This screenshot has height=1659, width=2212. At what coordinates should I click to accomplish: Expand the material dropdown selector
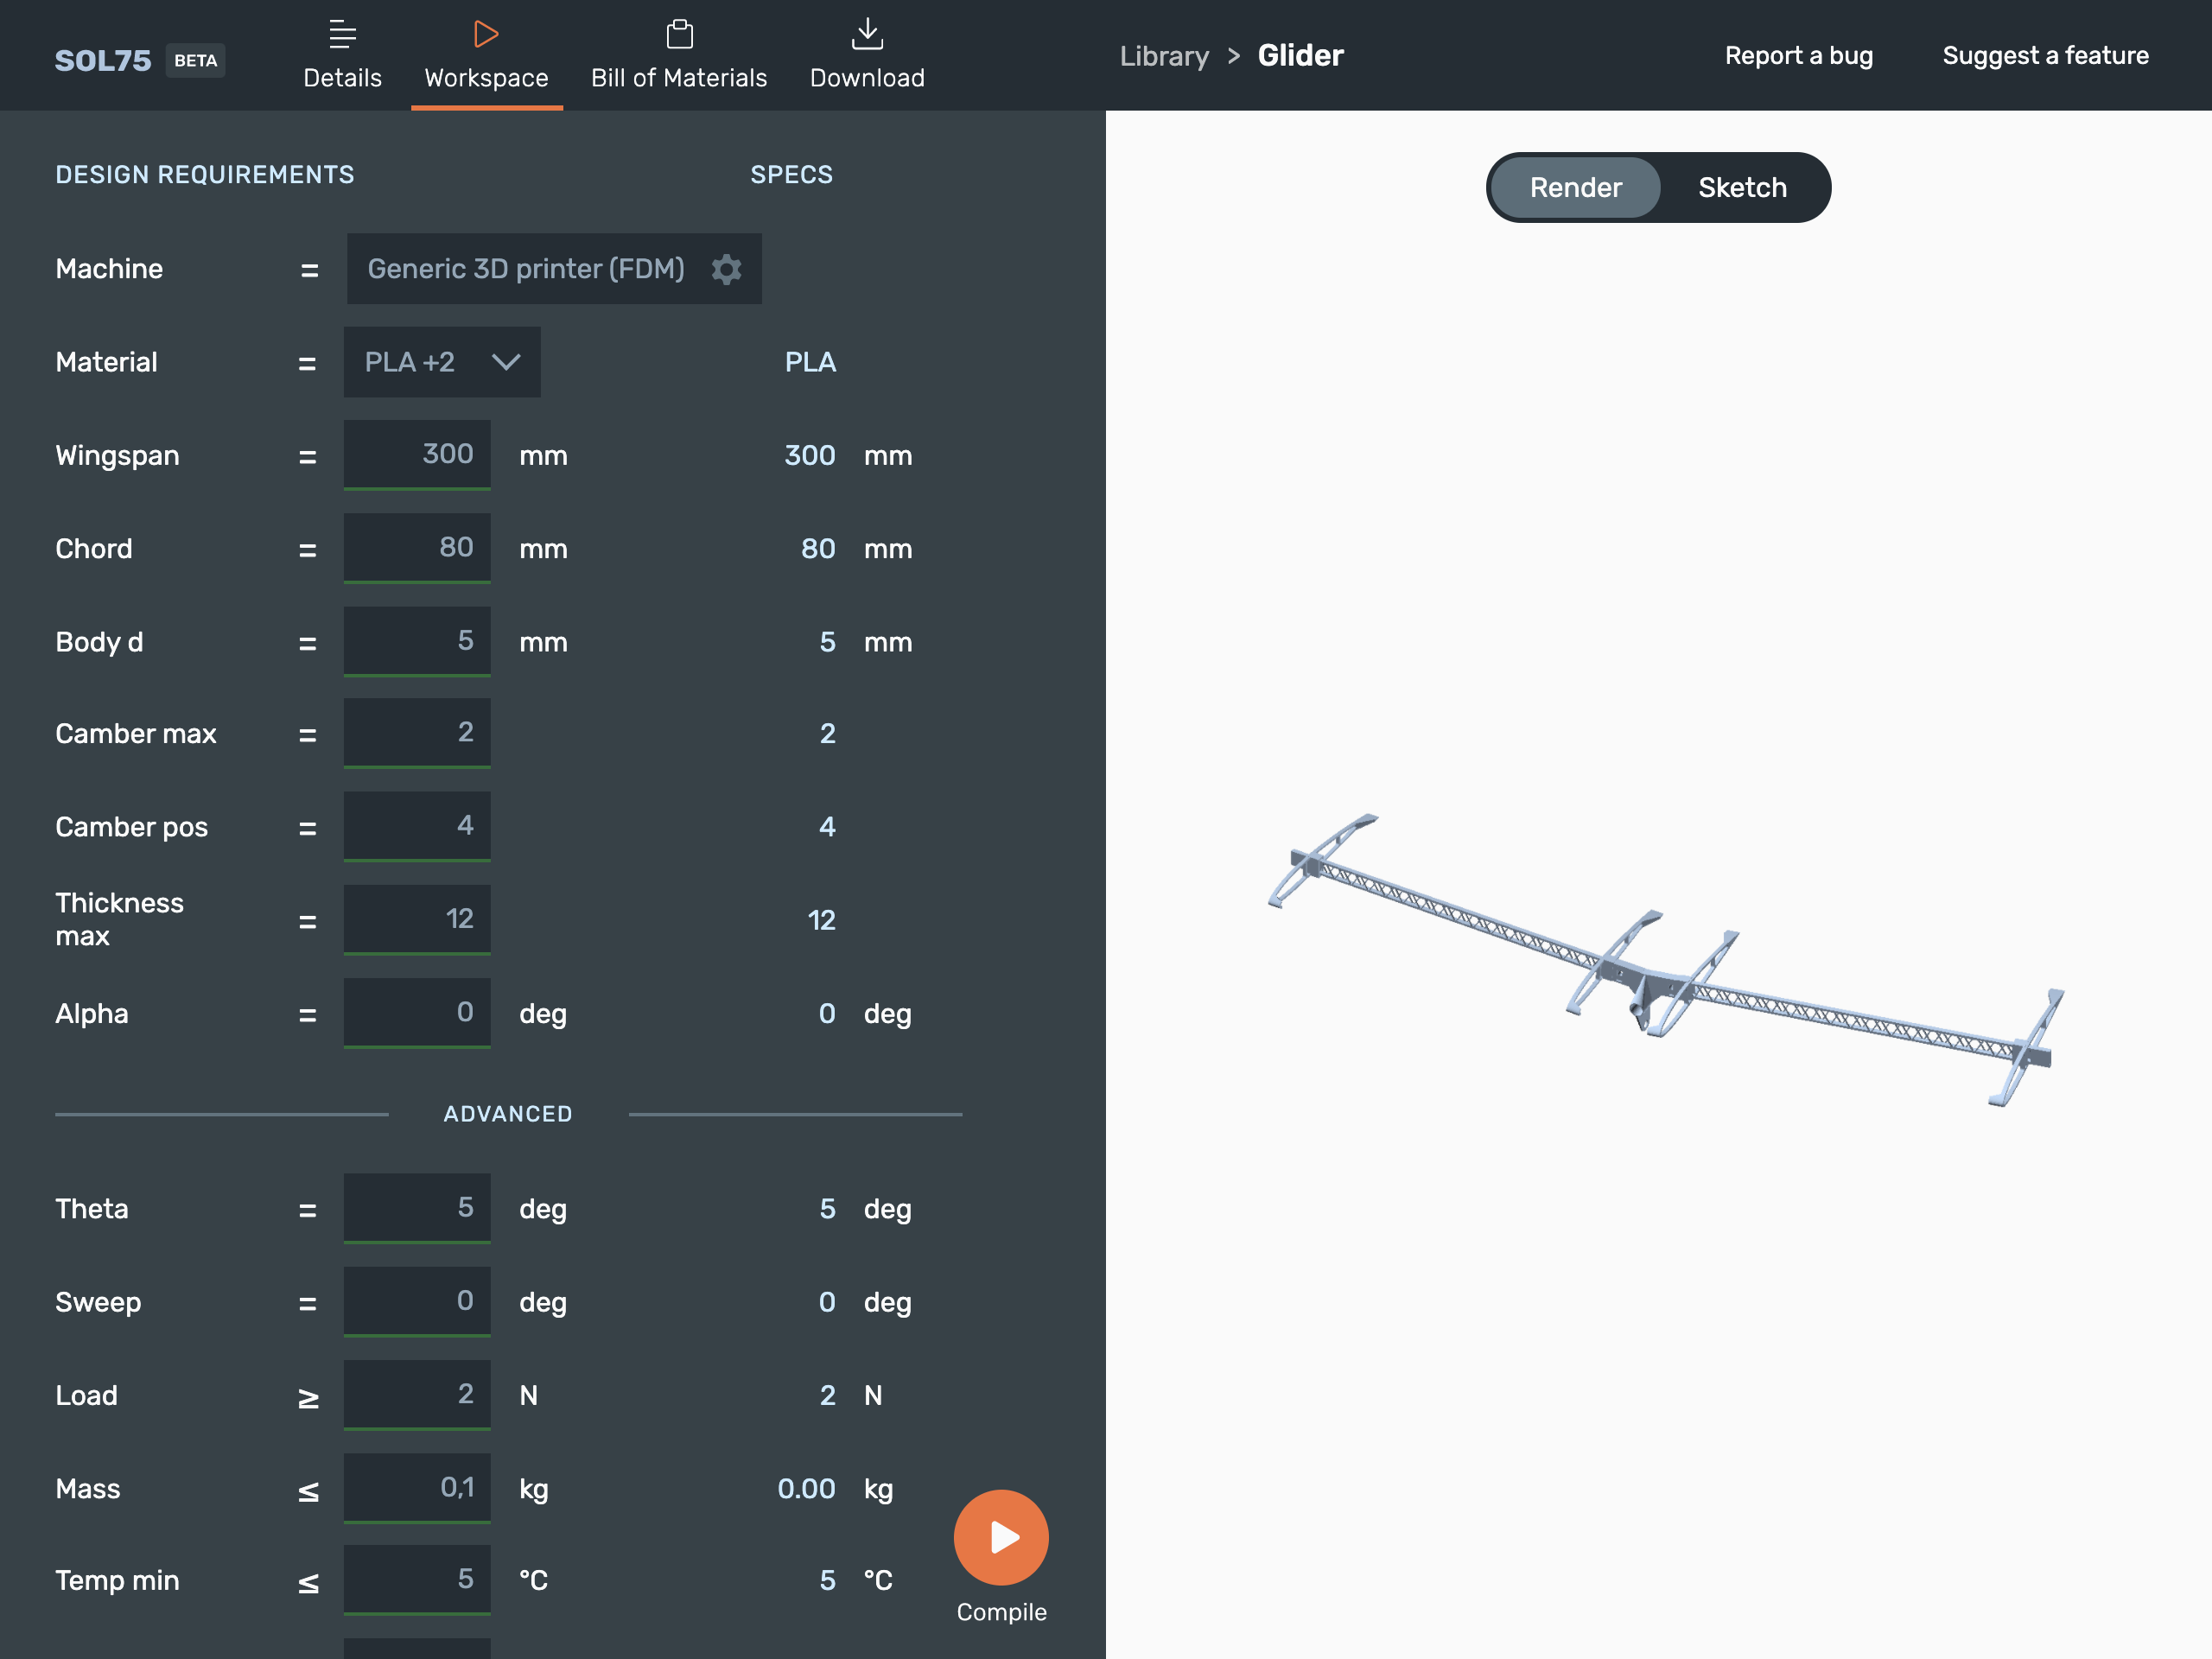pyautogui.click(x=442, y=360)
